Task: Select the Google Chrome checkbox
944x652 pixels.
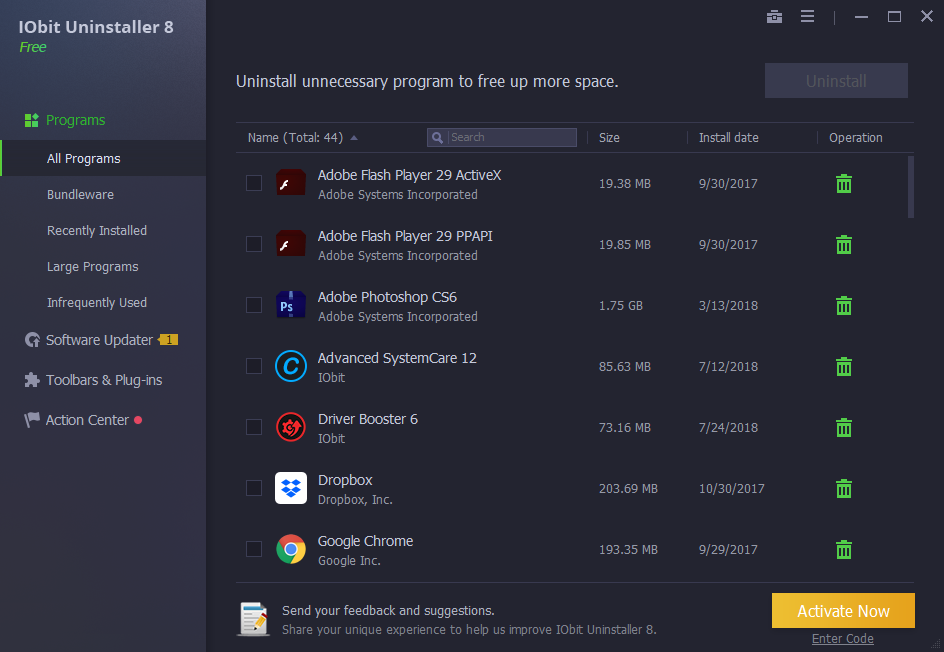Action: point(254,549)
